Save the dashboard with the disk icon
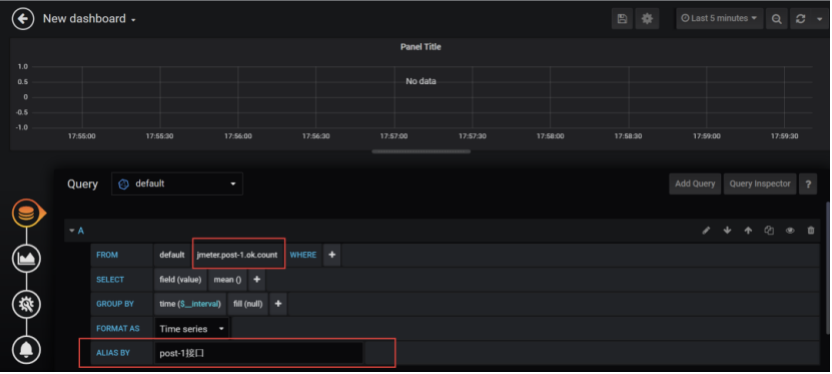The image size is (832, 374). [x=622, y=19]
